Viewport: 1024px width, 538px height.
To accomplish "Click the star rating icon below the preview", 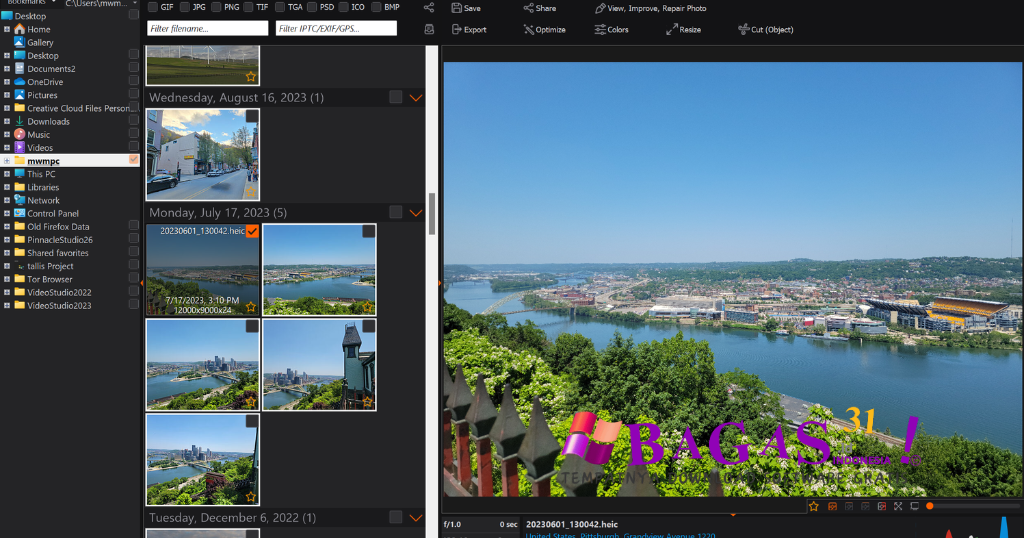I will 814,506.
